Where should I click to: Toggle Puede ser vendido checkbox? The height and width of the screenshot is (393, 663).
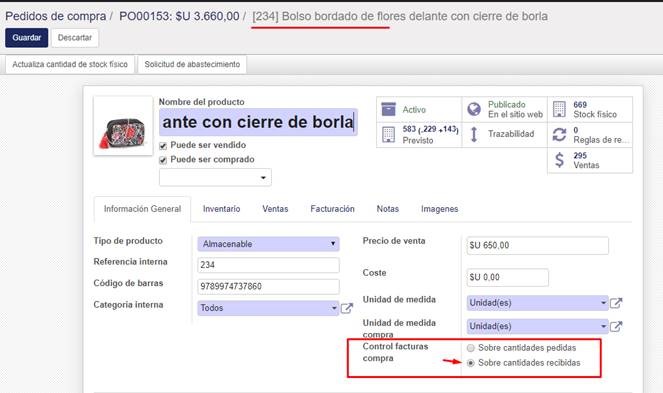[163, 146]
